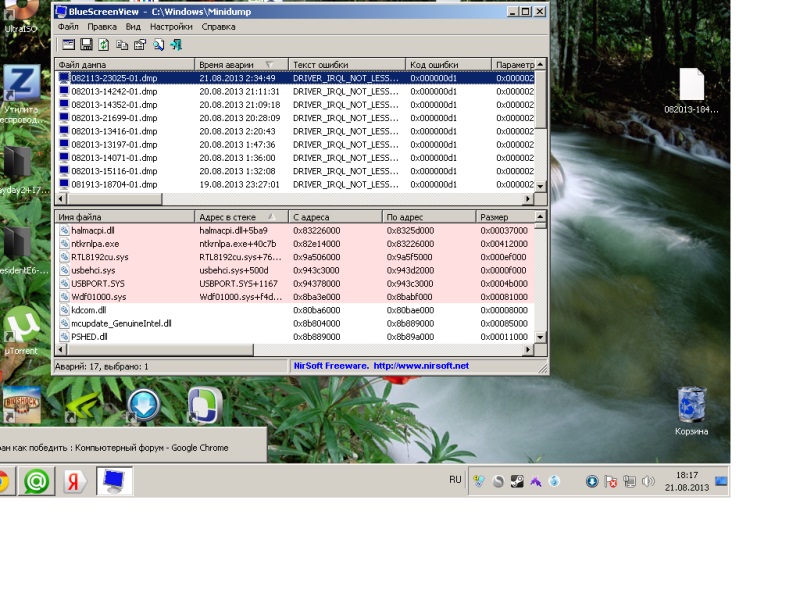
Task: Open the Справка menu
Action: [218, 27]
